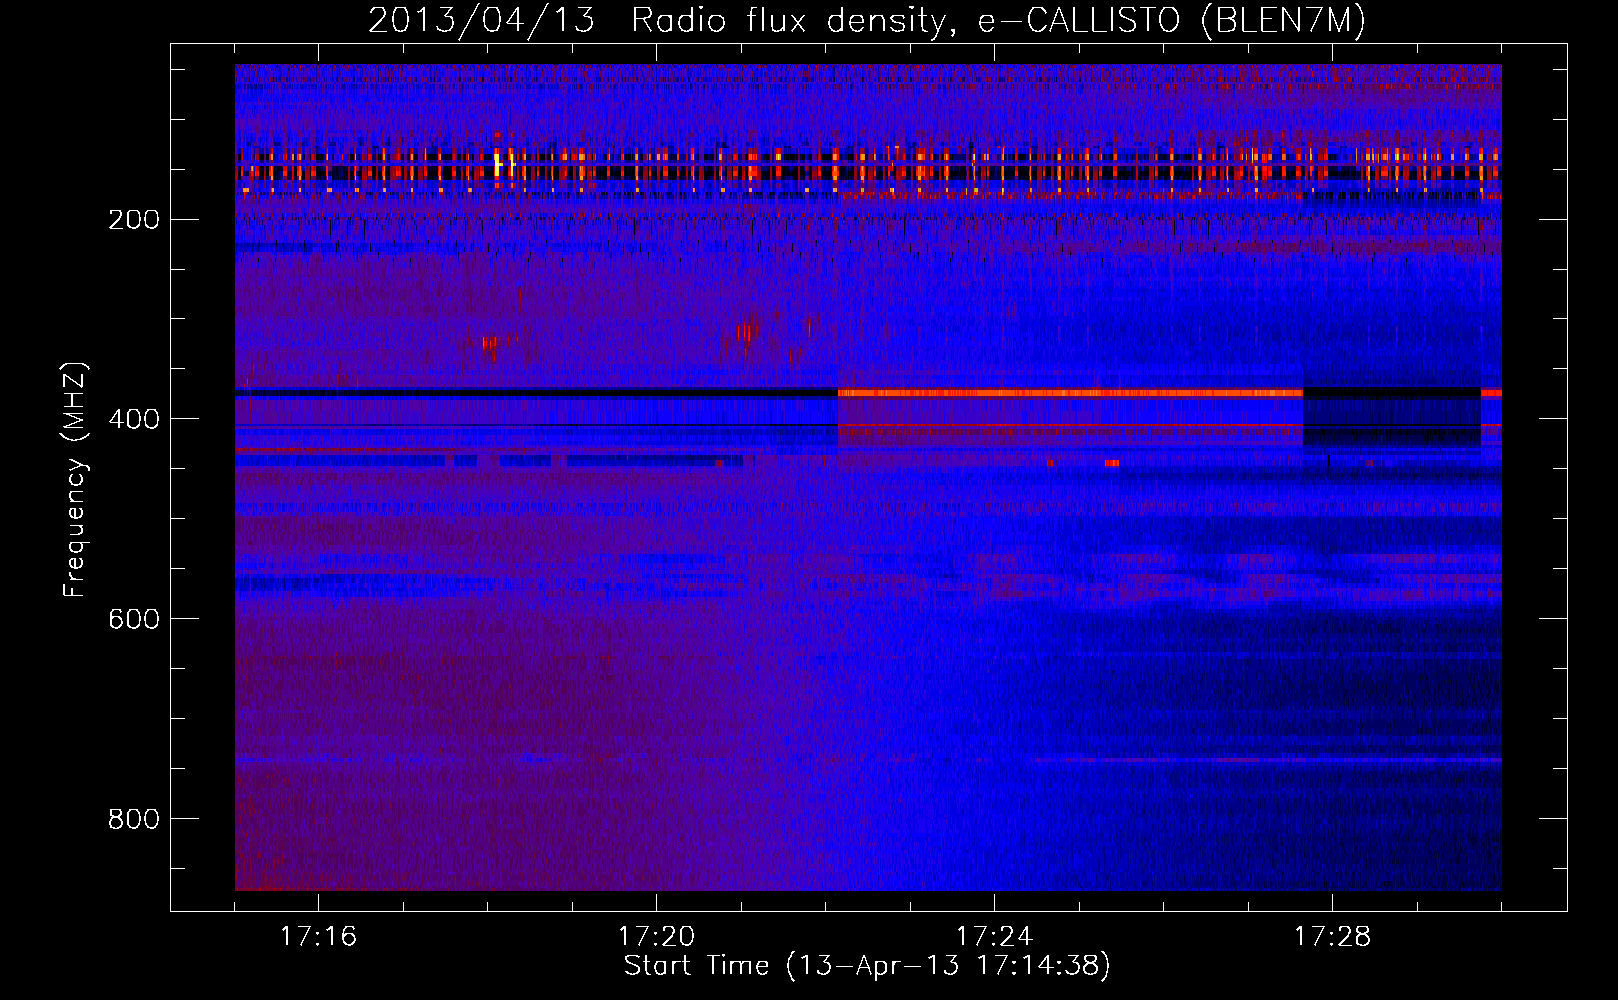Click the 200 frequency tick label
The height and width of the screenshot is (1000, 1618).
point(134,219)
